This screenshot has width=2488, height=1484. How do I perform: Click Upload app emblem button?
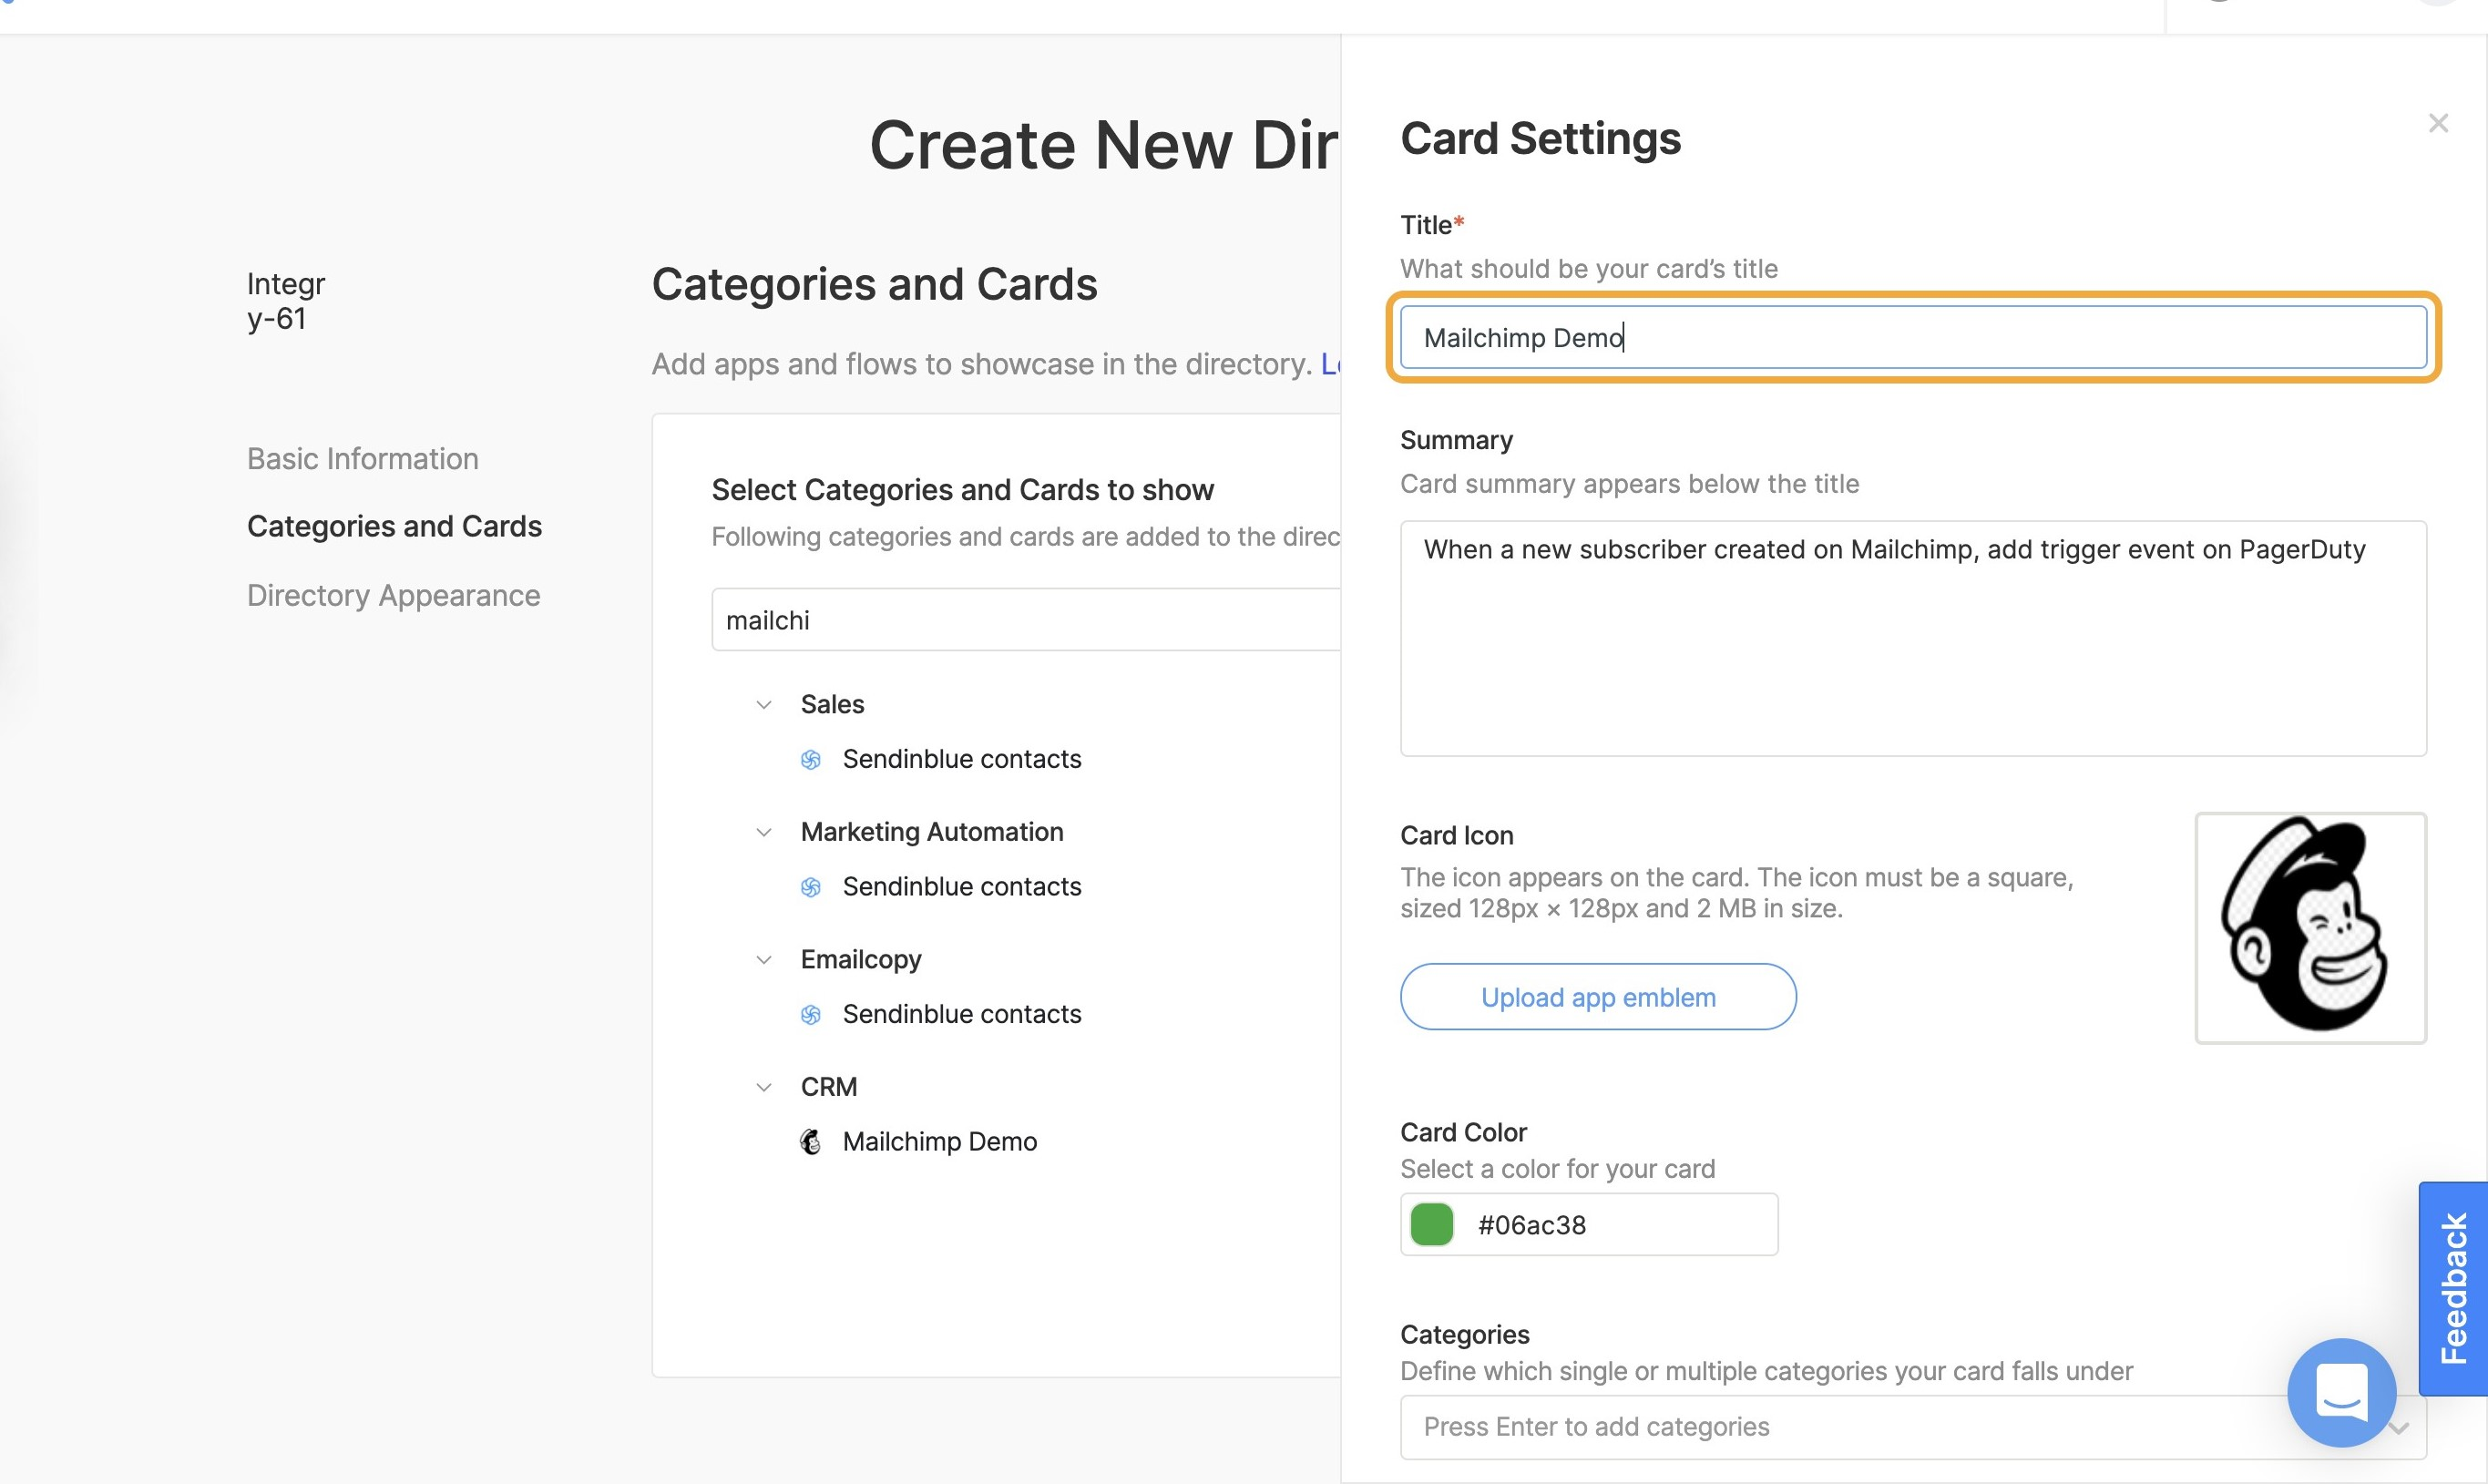point(1598,996)
